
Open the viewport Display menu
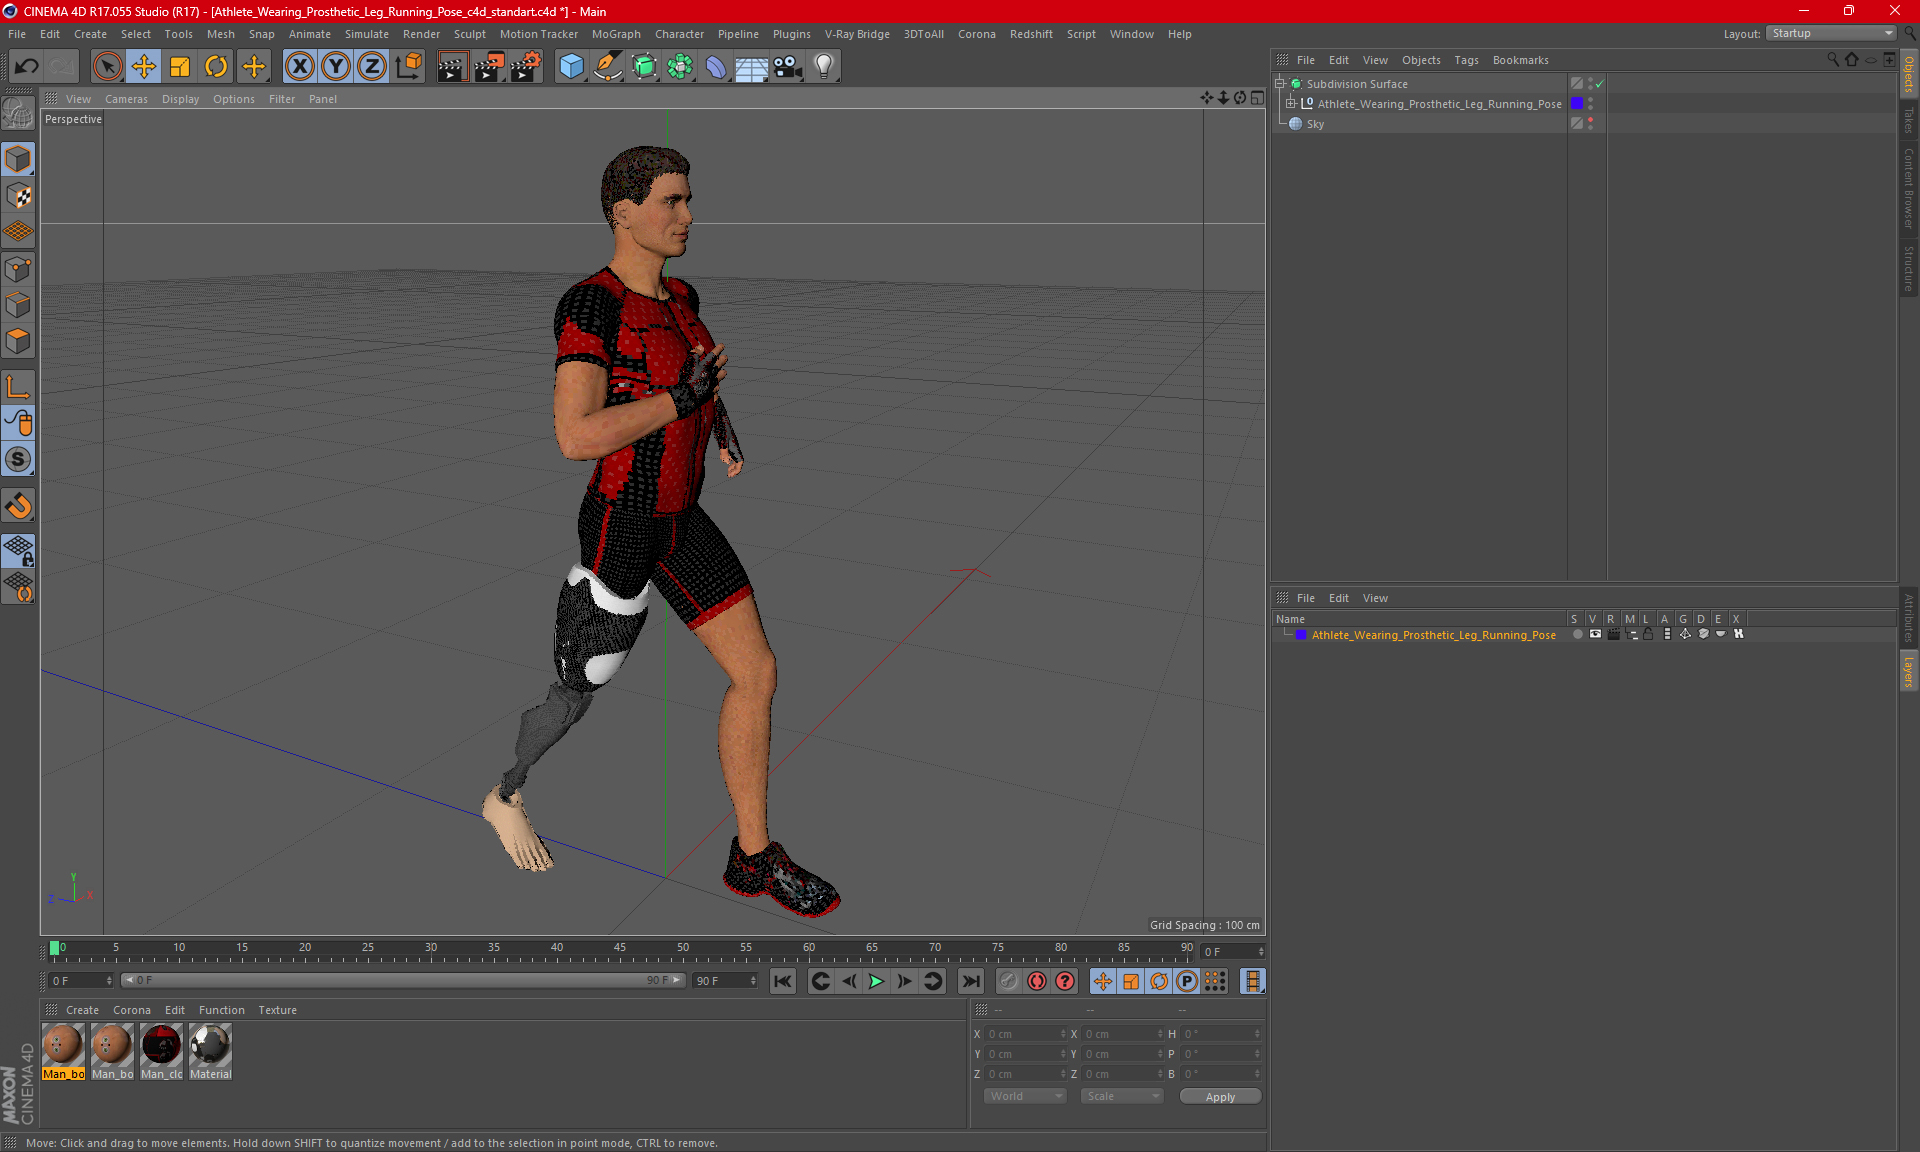(x=180, y=99)
